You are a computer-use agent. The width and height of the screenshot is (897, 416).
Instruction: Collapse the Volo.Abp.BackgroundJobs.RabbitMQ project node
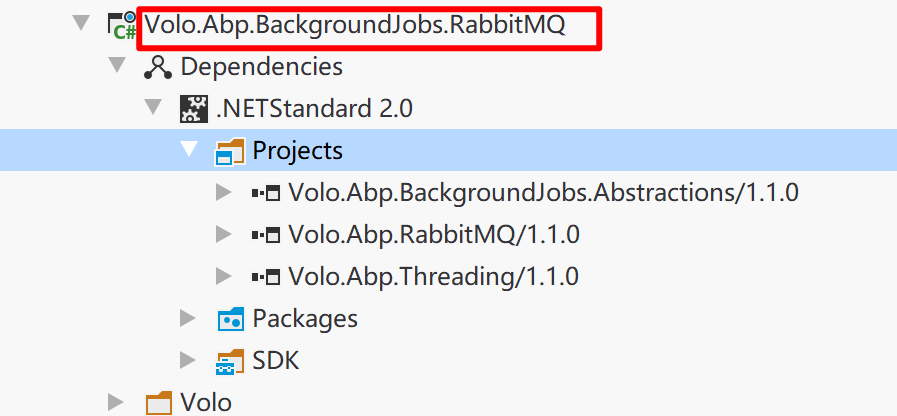pos(81,24)
